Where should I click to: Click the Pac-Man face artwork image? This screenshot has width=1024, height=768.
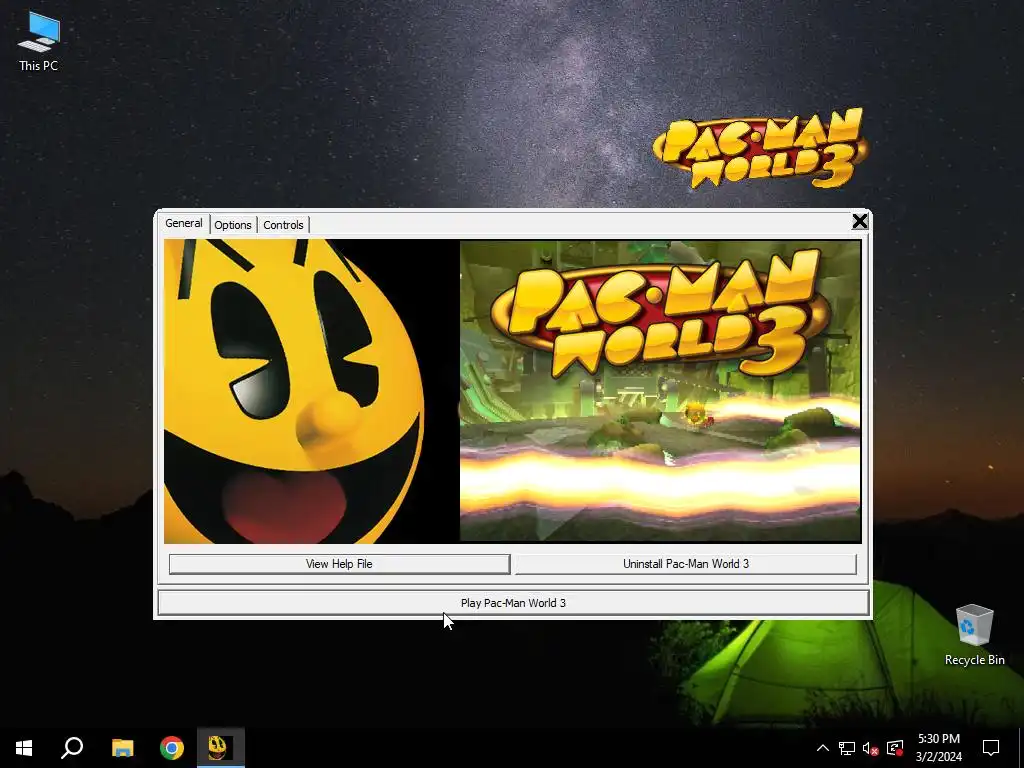(x=312, y=391)
